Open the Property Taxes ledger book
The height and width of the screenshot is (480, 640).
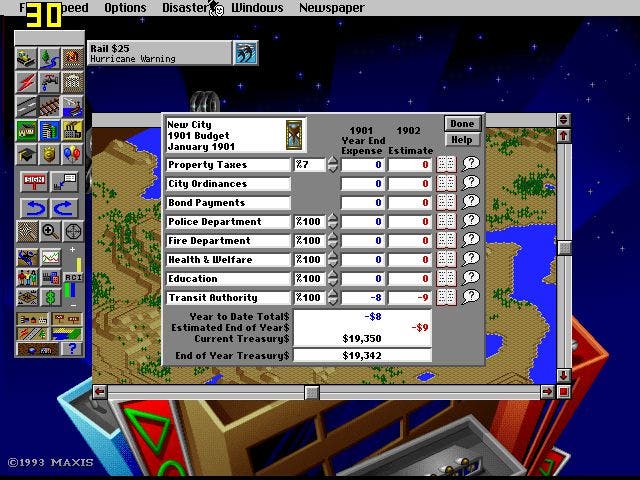pyautogui.click(x=446, y=164)
